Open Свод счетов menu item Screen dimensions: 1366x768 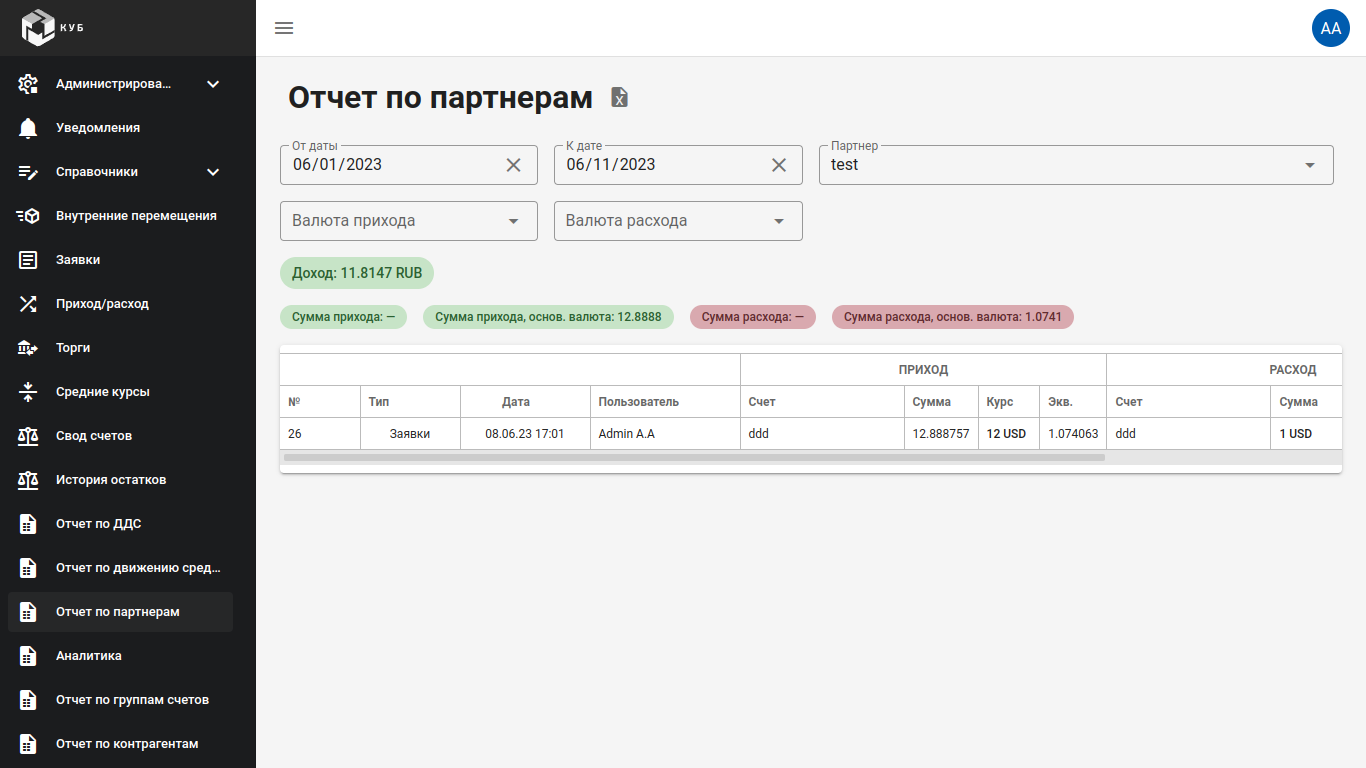(x=120, y=436)
